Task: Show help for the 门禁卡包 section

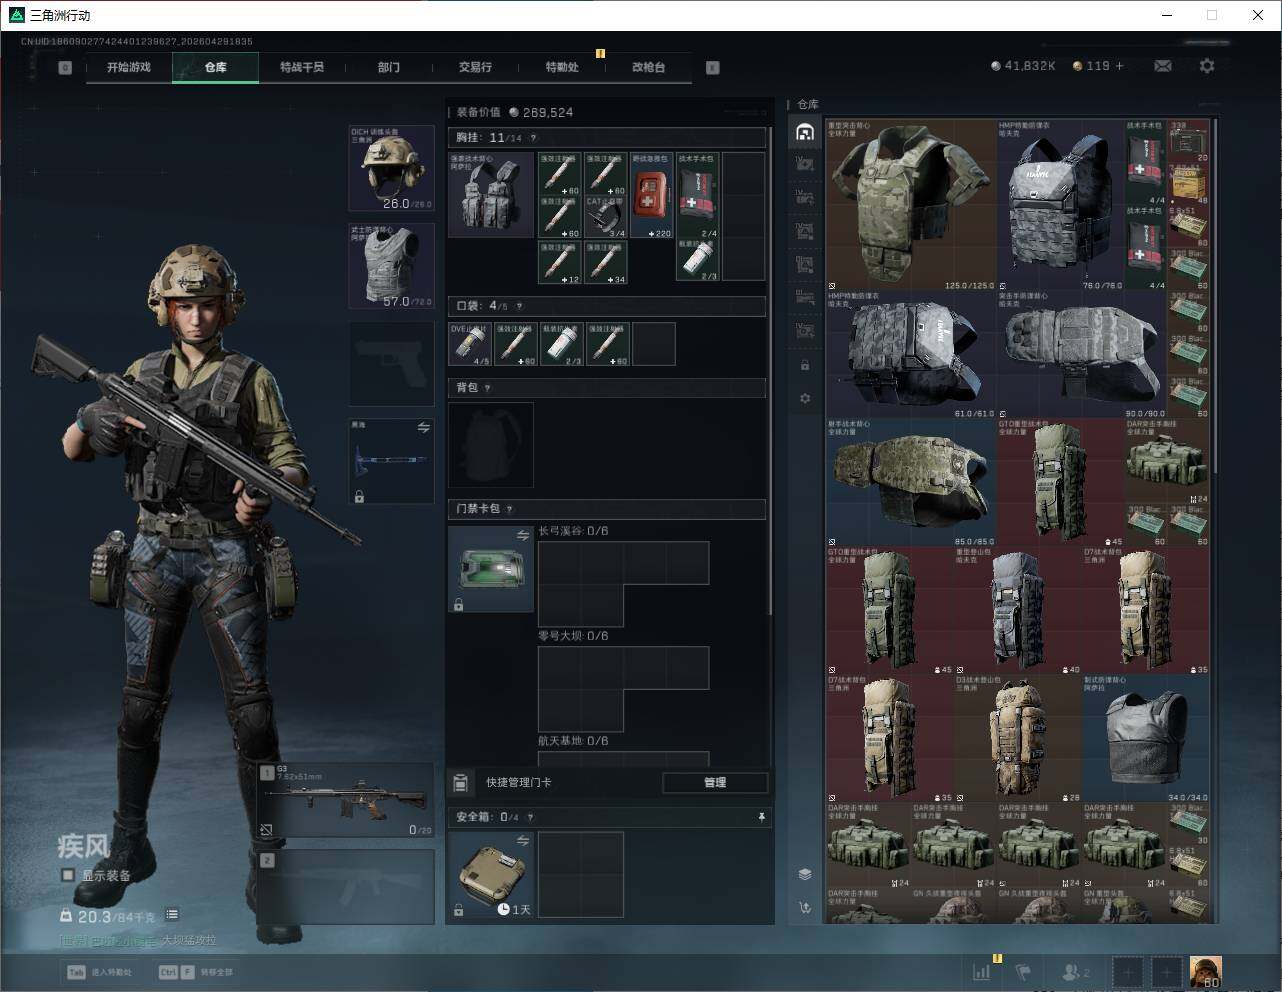Action: (x=509, y=509)
